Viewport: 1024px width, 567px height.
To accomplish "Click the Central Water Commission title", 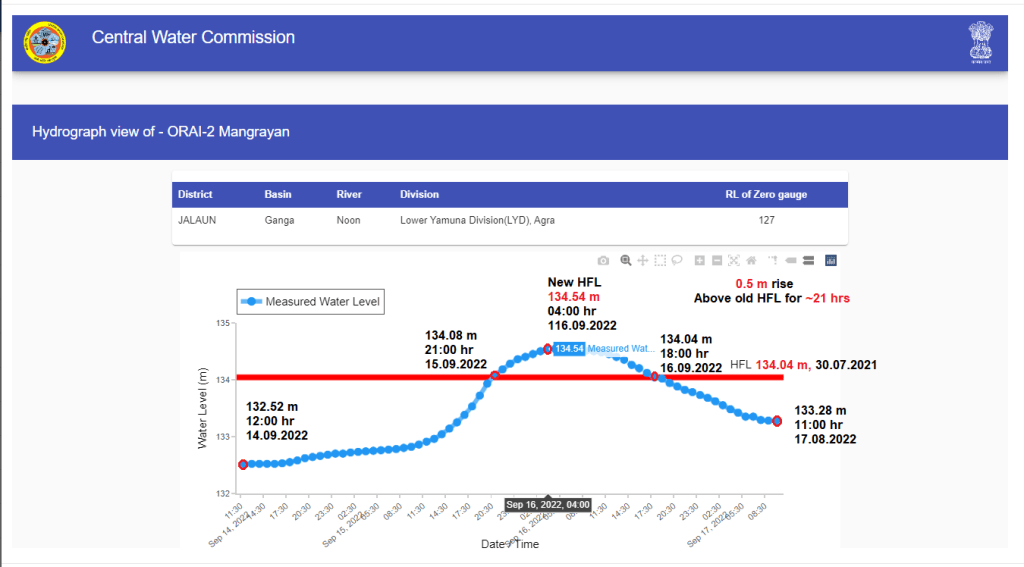I will [x=193, y=38].
